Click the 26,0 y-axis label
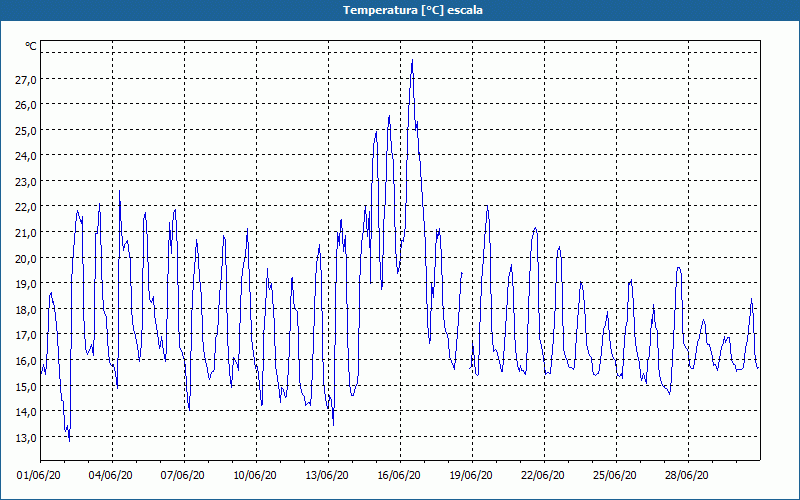 (26, 105)
